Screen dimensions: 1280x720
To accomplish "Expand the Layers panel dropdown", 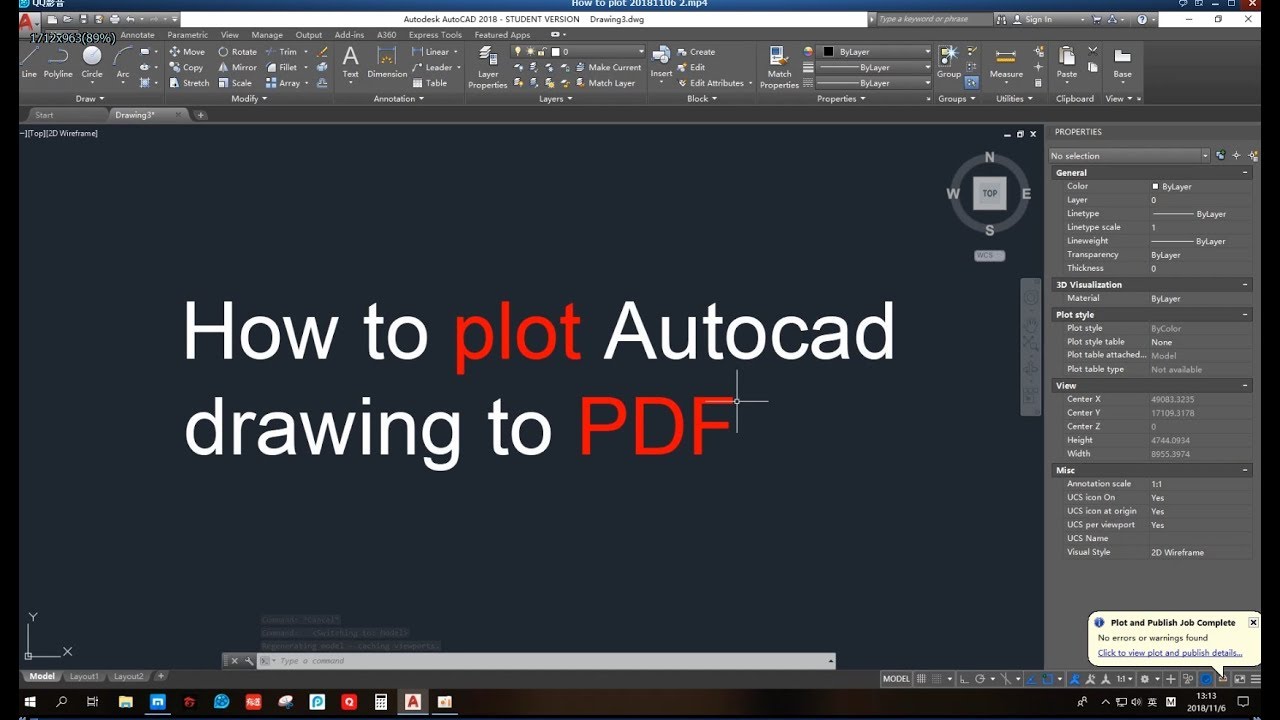I will [x=555, y=99].
